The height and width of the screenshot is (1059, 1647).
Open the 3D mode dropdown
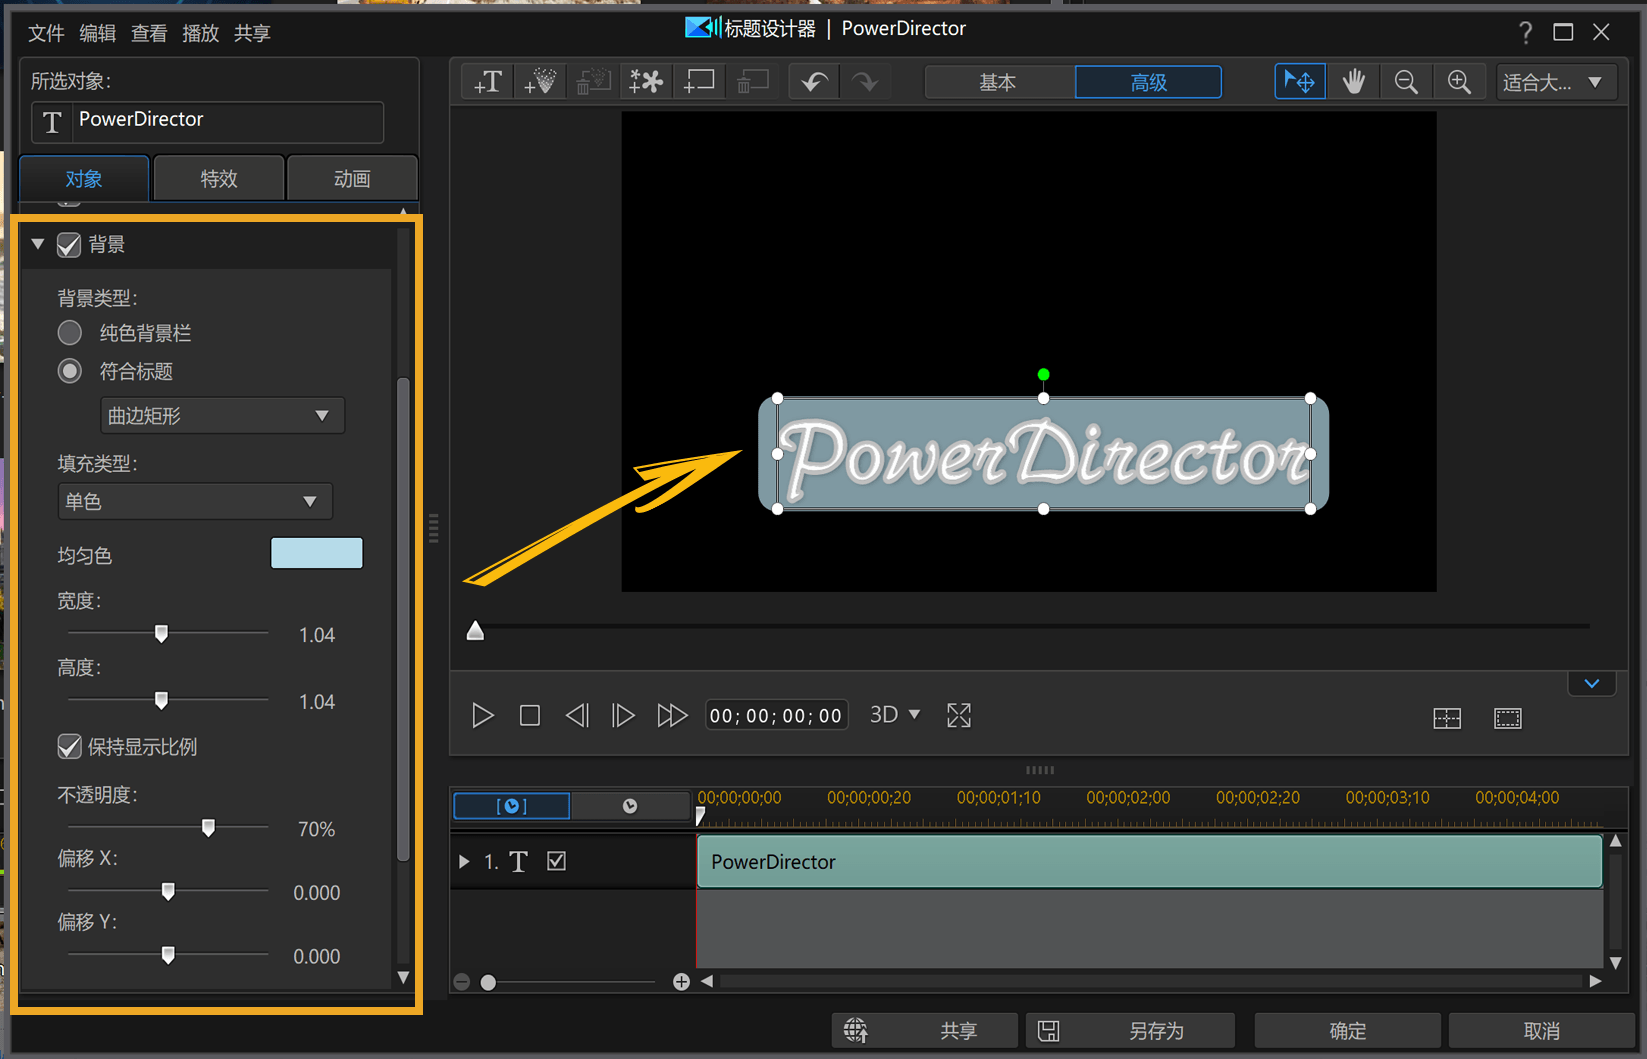pos(894,715)
